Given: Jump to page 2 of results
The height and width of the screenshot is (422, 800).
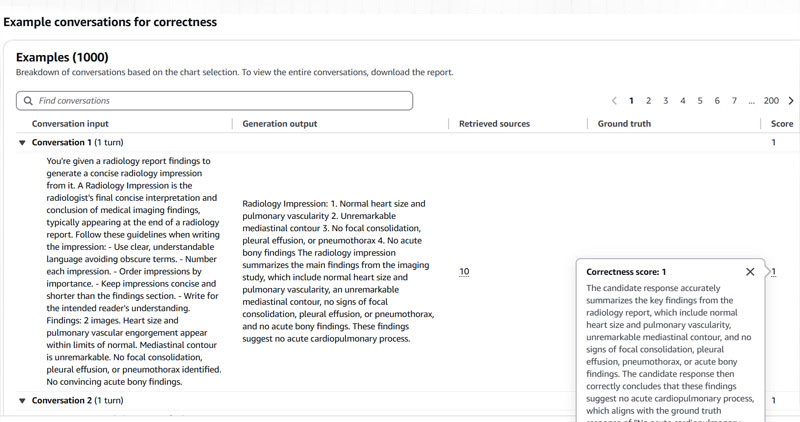Looking at the screenshot, I should coord(648,101).
